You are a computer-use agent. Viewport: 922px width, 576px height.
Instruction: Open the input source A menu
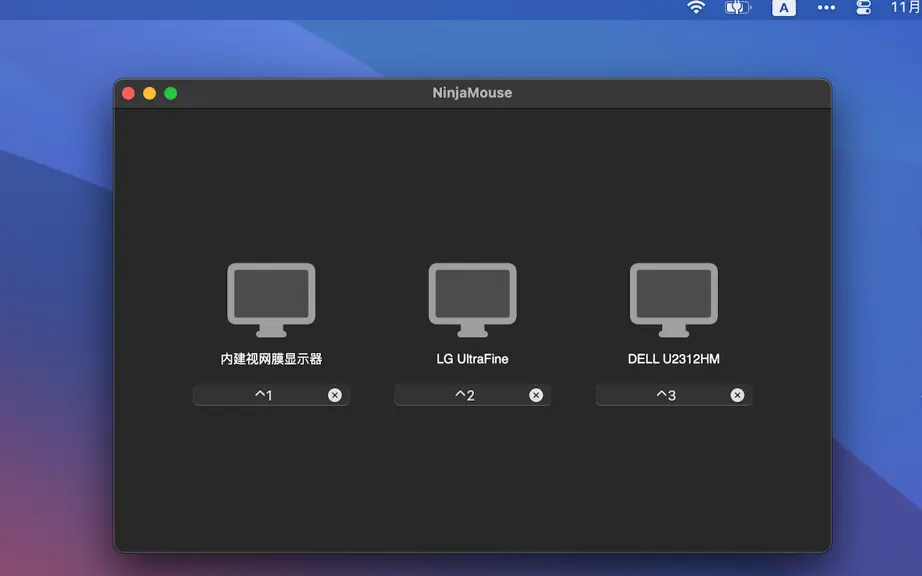tap(784, 8)
